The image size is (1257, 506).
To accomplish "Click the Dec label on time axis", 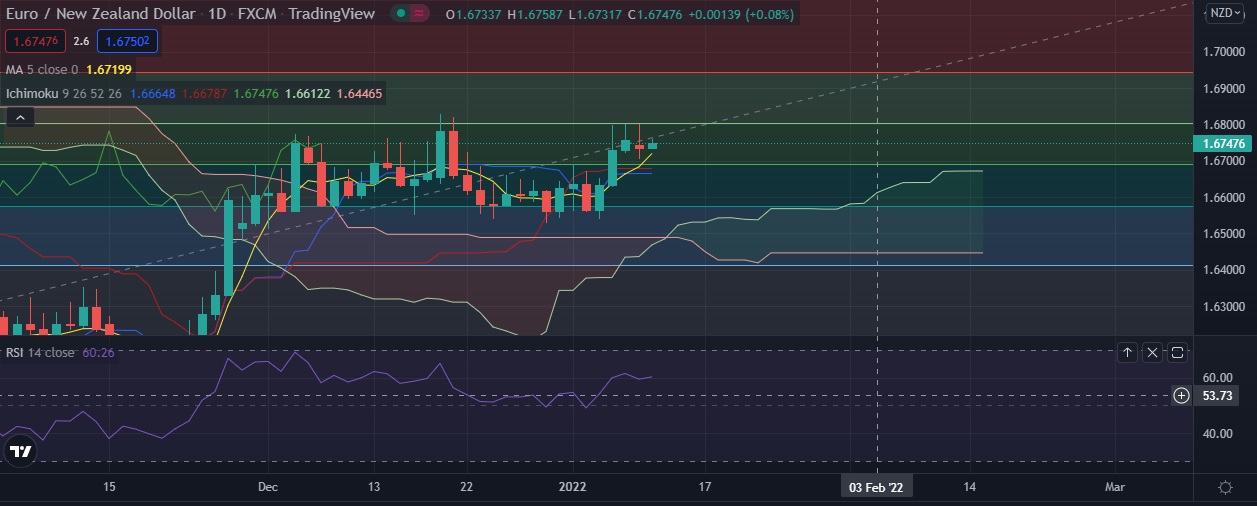I will (268, 487).
